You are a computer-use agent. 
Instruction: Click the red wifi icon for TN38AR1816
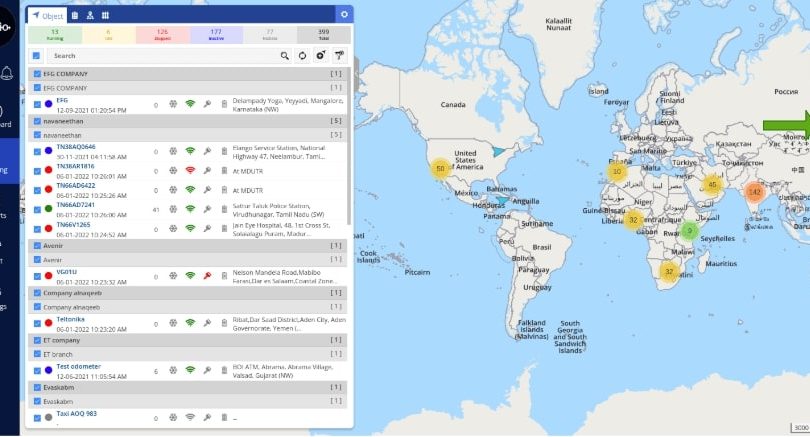click(x=190, y=169)
